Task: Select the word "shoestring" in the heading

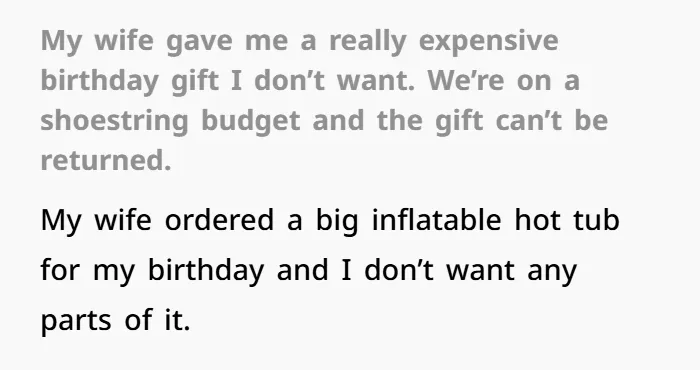Action: (115, 121)
